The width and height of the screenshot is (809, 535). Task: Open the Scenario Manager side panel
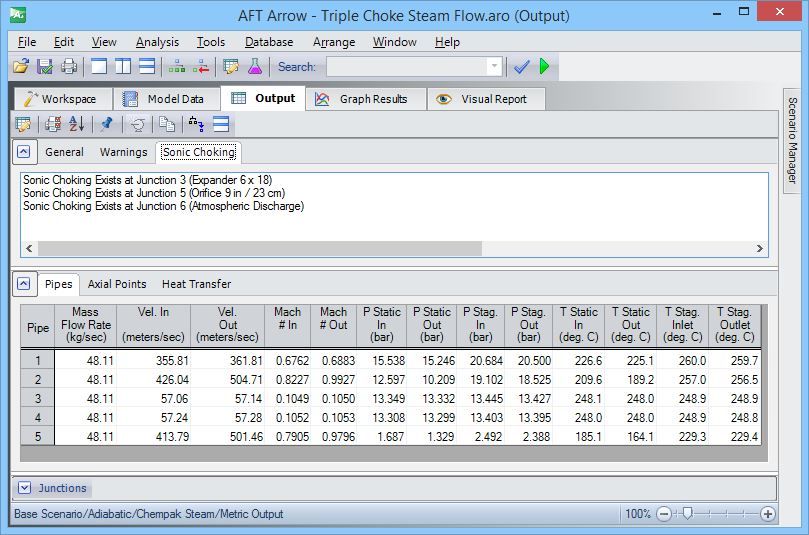point(792,140)
